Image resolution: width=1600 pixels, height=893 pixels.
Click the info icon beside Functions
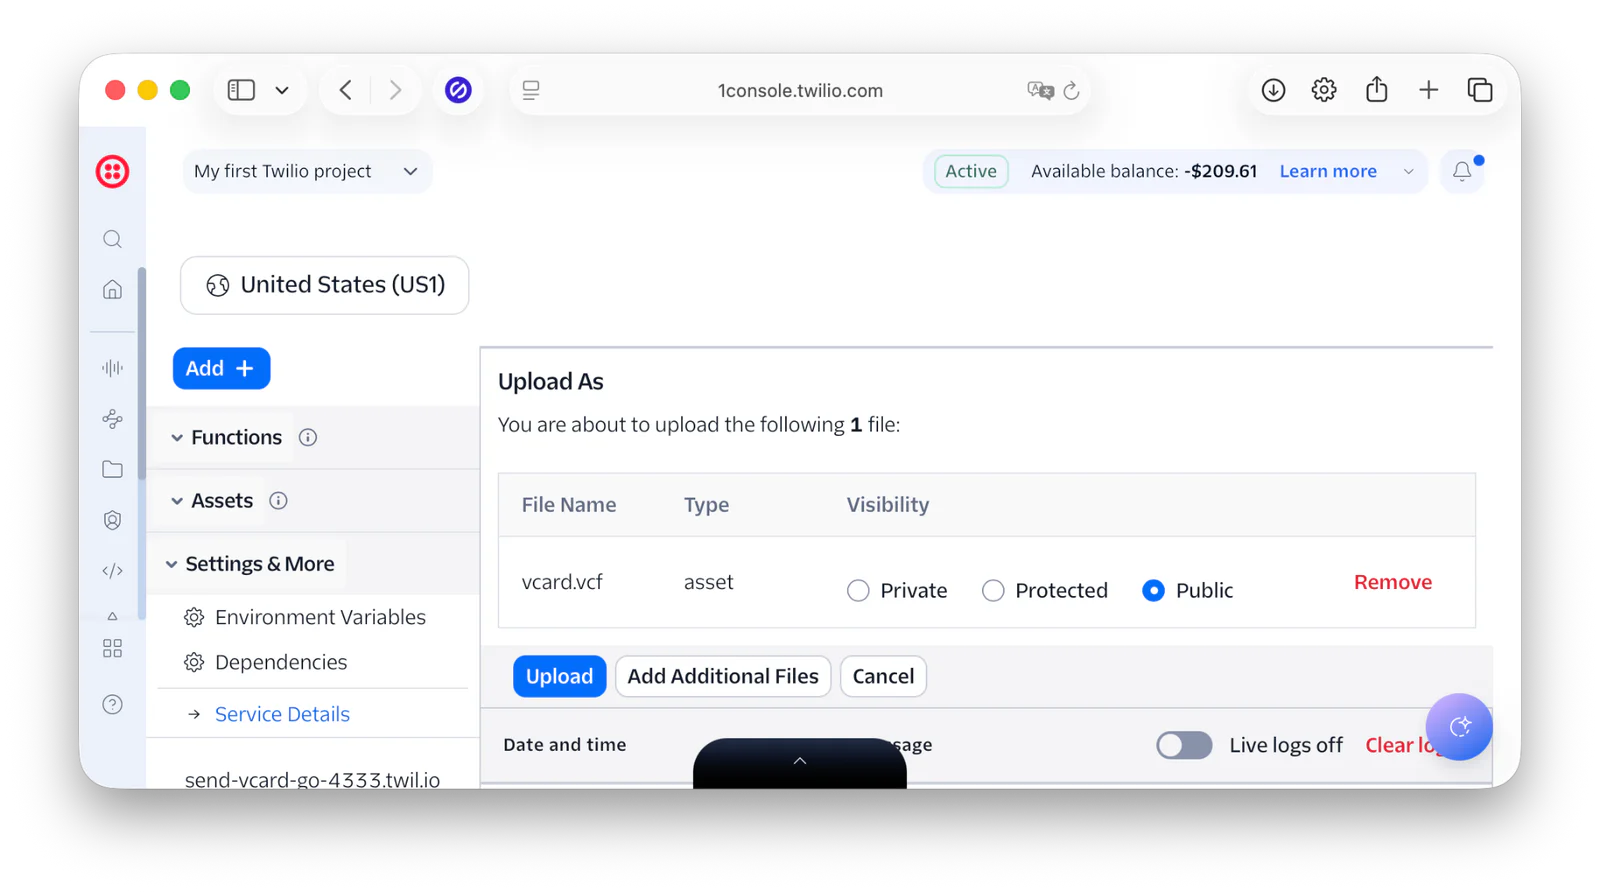point(308,437)
